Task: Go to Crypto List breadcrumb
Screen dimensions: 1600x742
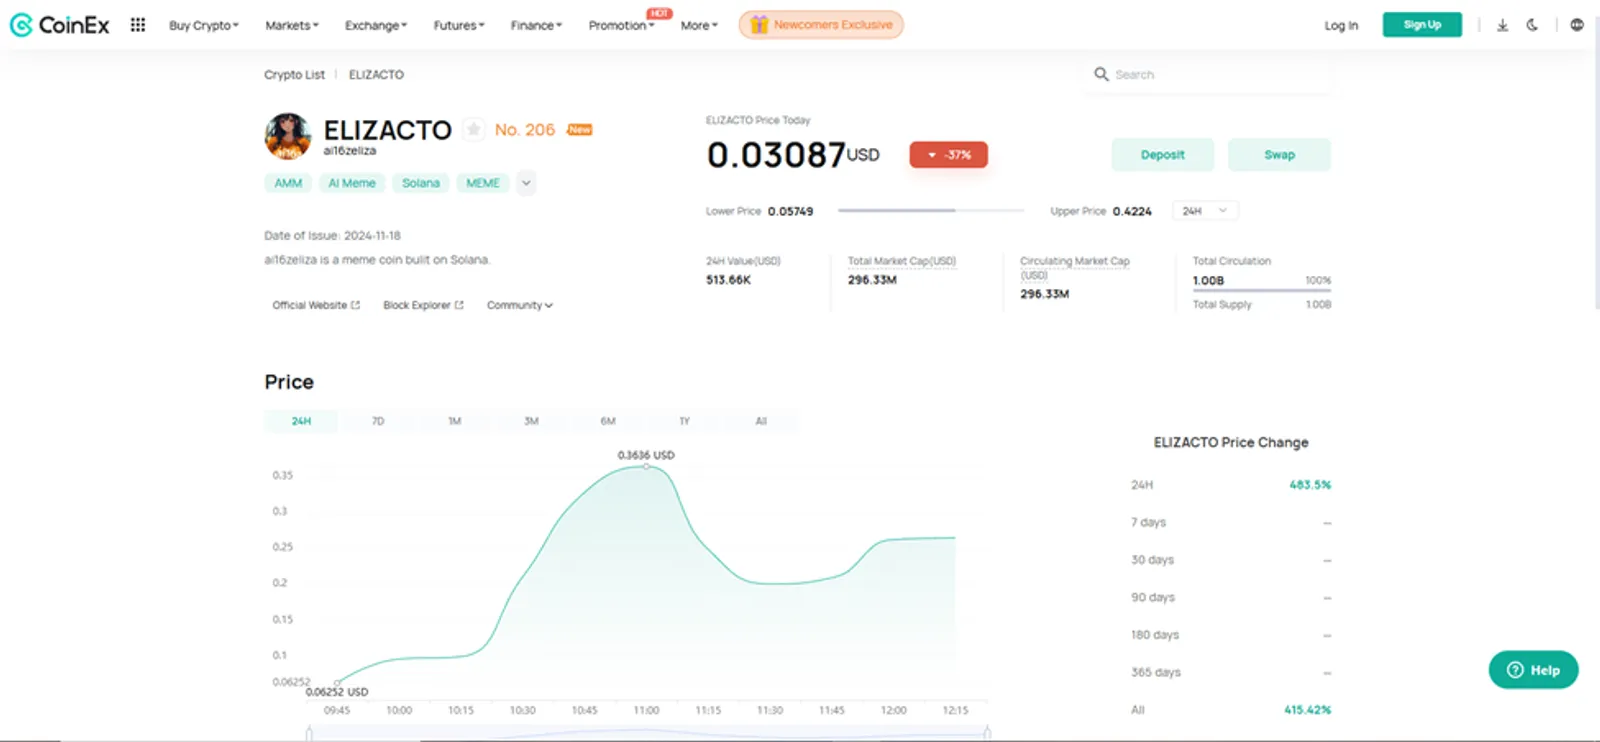Action: point(294,74)
